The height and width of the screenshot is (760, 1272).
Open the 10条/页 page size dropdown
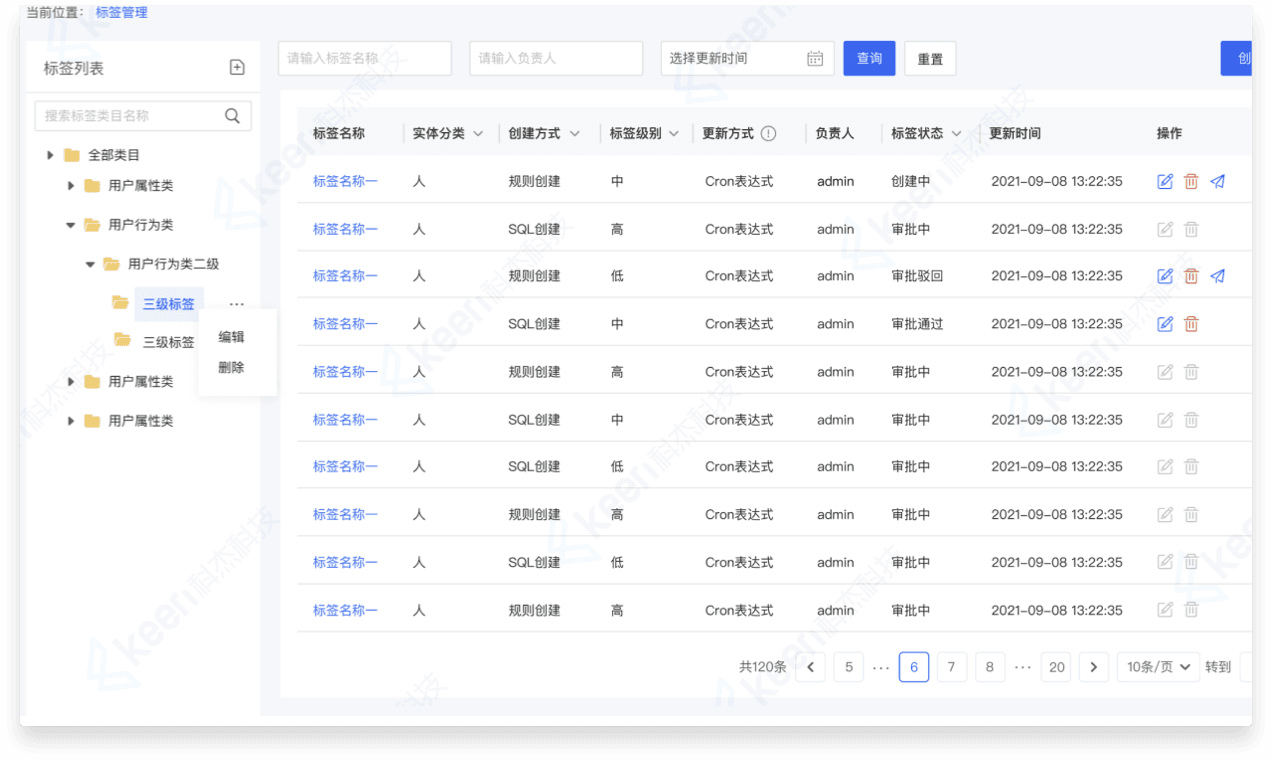coord(1158,667)
